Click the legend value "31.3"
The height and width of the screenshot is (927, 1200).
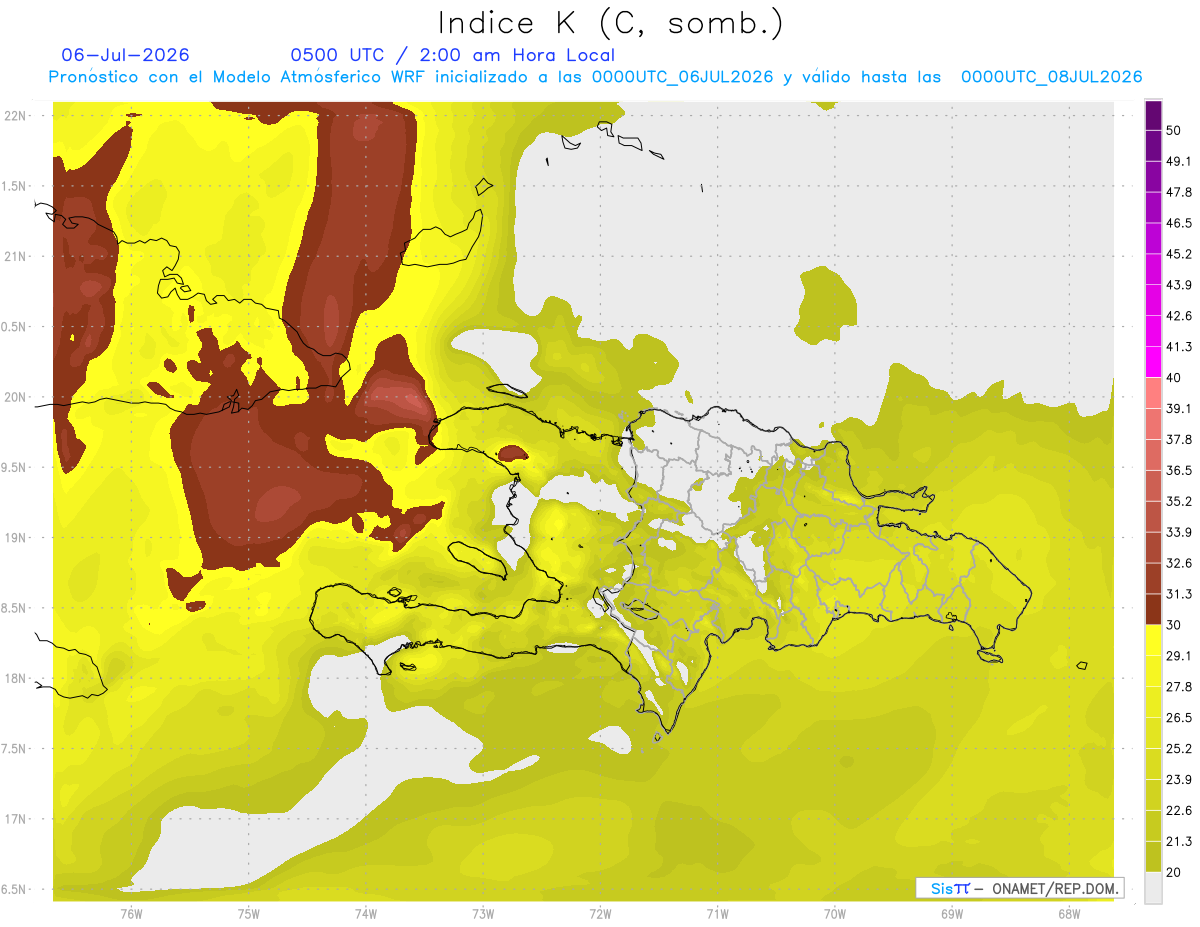(x=1179, y=594)
